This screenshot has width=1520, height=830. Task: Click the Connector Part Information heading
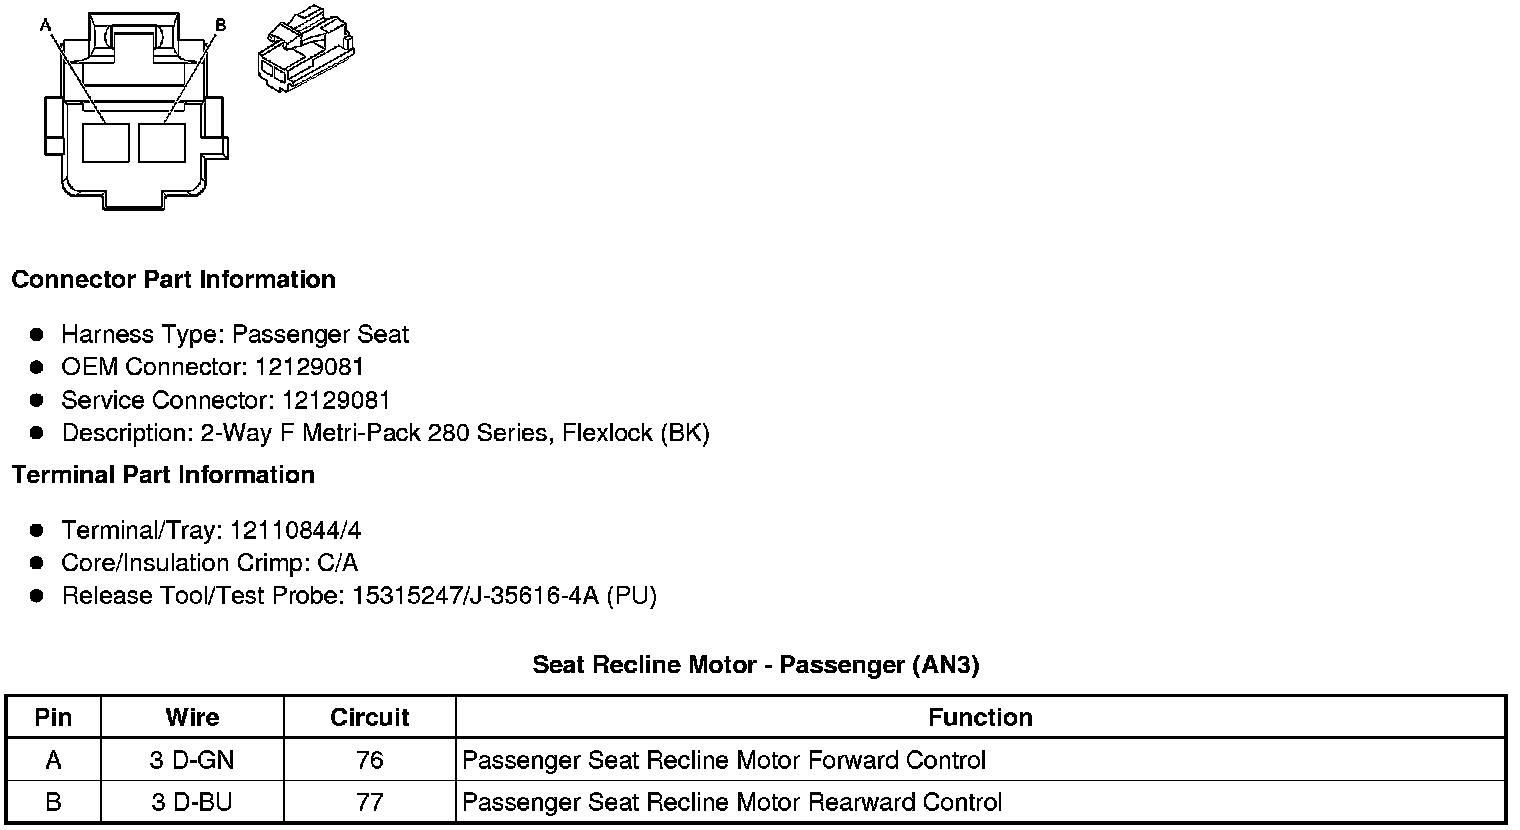click(173, 280)
